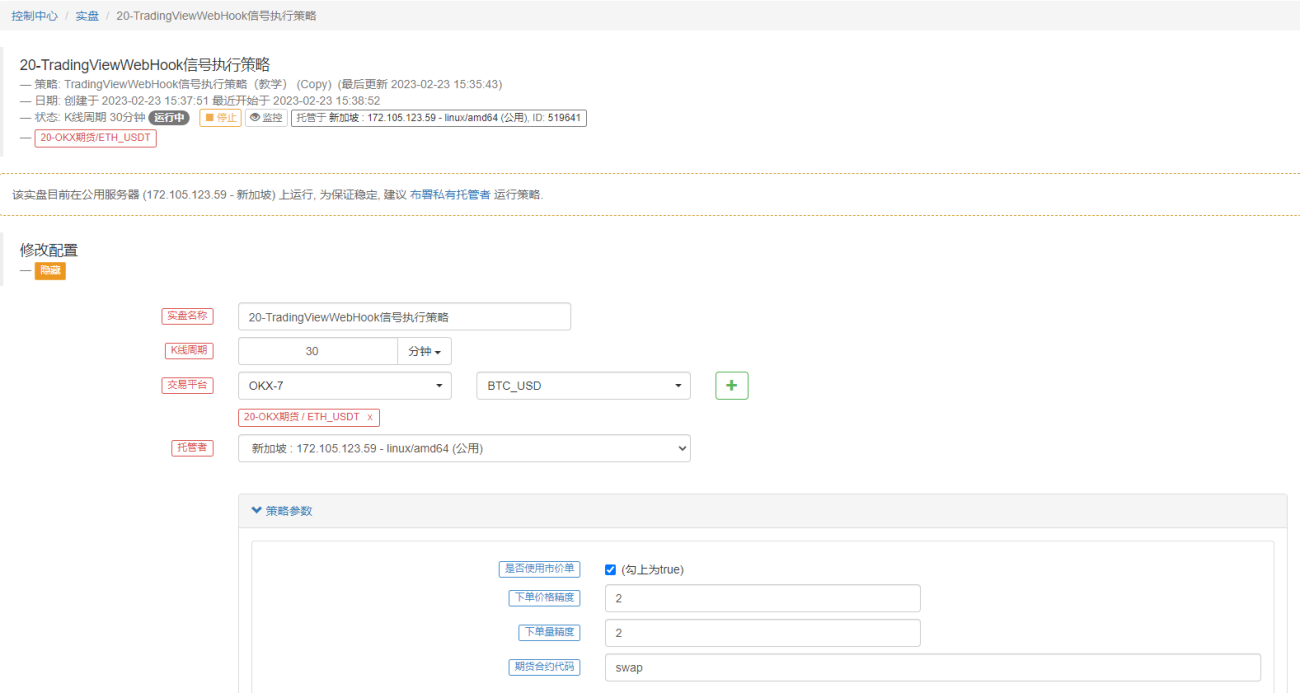Click the 20-OKX期货/ETH_USDT tag in header
Image resolution: width=1300 pixels, height=693 pixels.
(x=95, y=138)
